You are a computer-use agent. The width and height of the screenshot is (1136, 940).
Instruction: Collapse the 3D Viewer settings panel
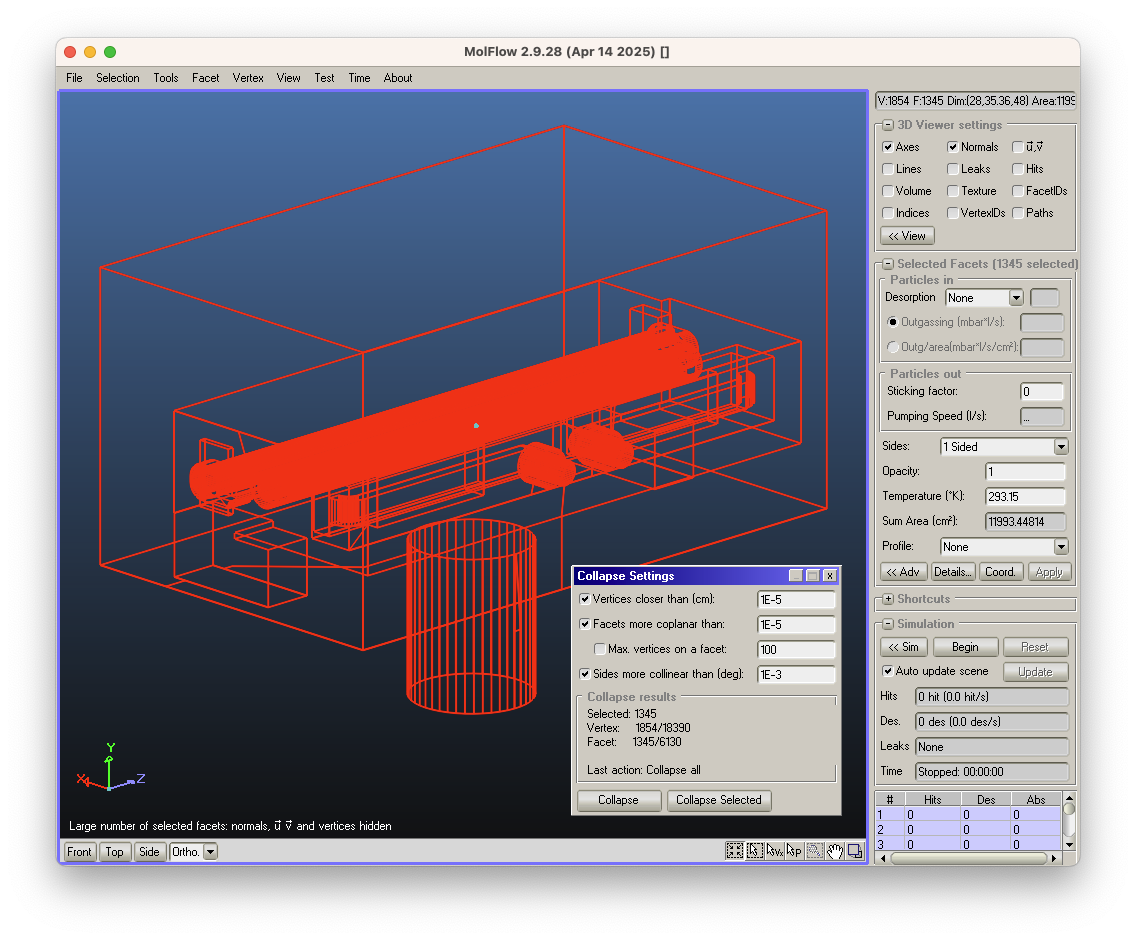[888, 125]
